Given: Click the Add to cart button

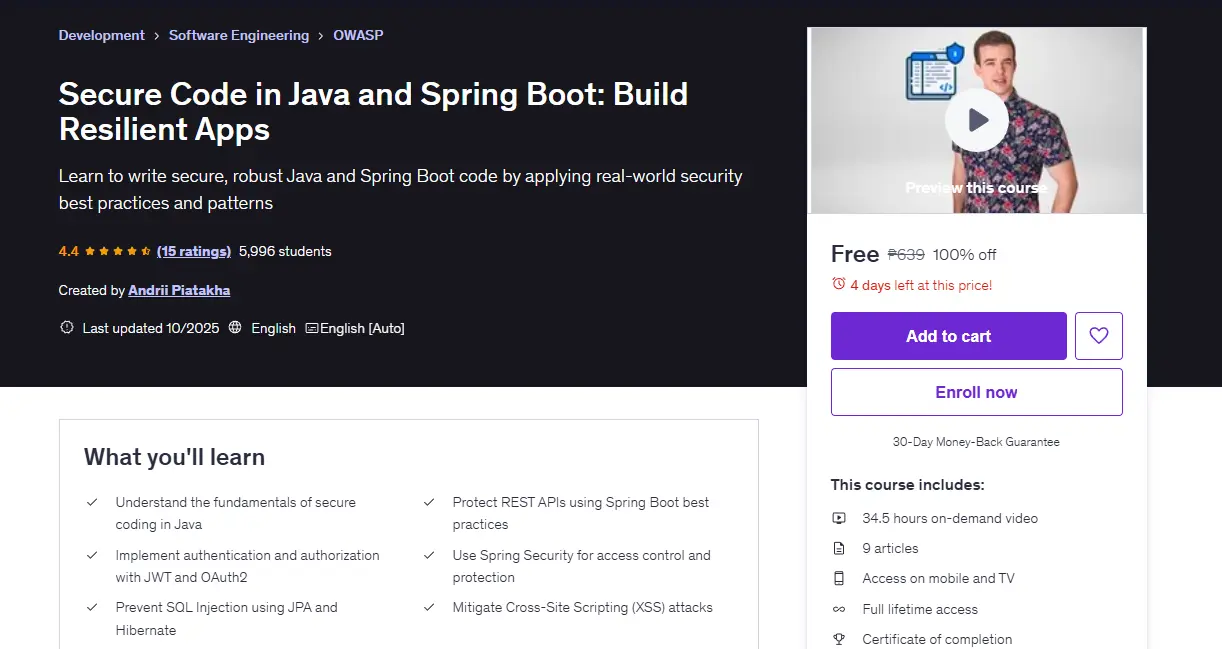Looking at the screenshot, I should point(949,336).
